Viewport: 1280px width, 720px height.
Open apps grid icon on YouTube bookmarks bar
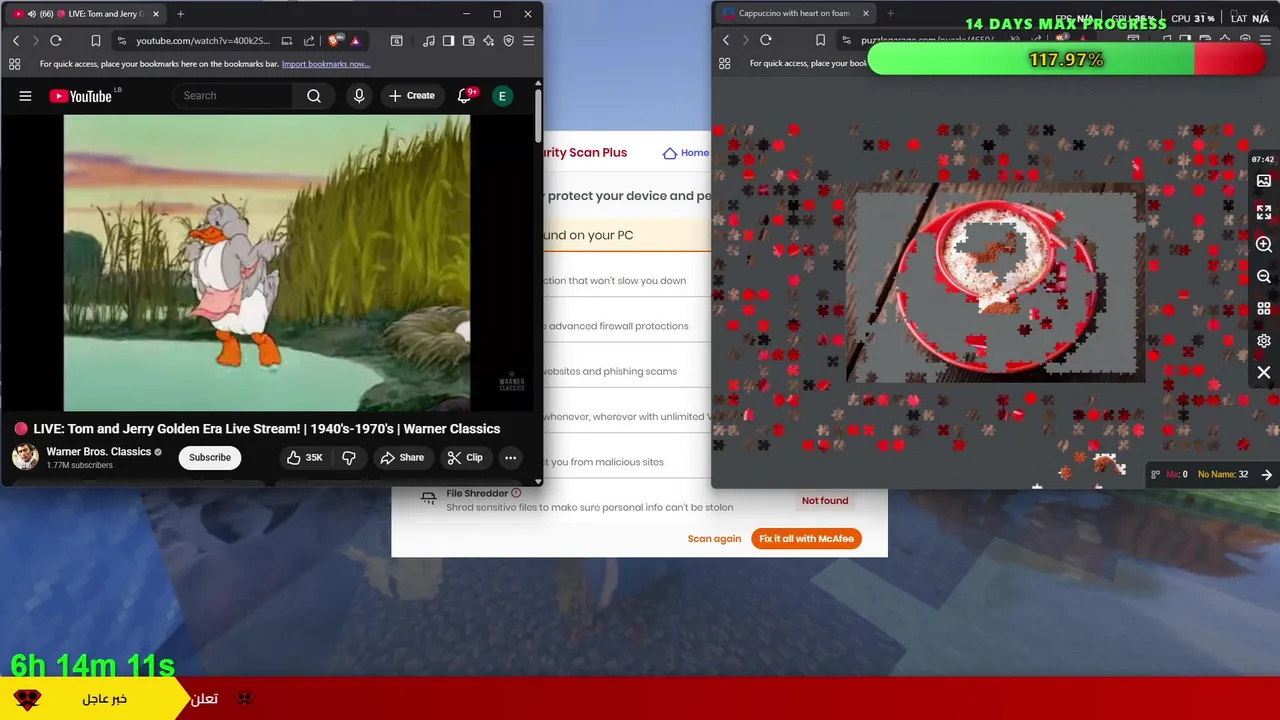tap(14, 64)
